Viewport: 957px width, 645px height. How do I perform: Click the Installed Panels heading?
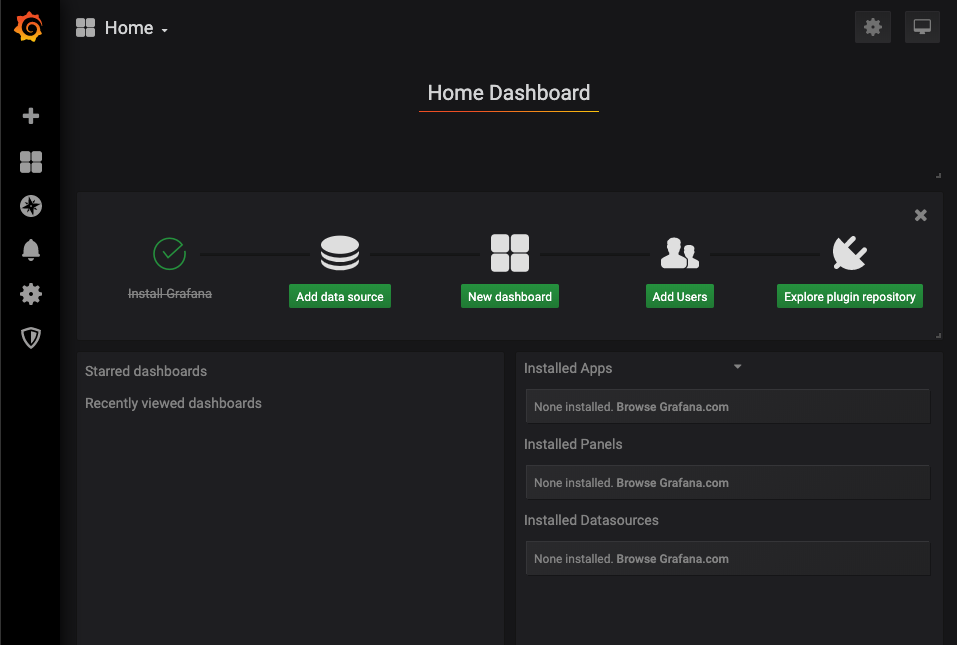click(573, 444)
